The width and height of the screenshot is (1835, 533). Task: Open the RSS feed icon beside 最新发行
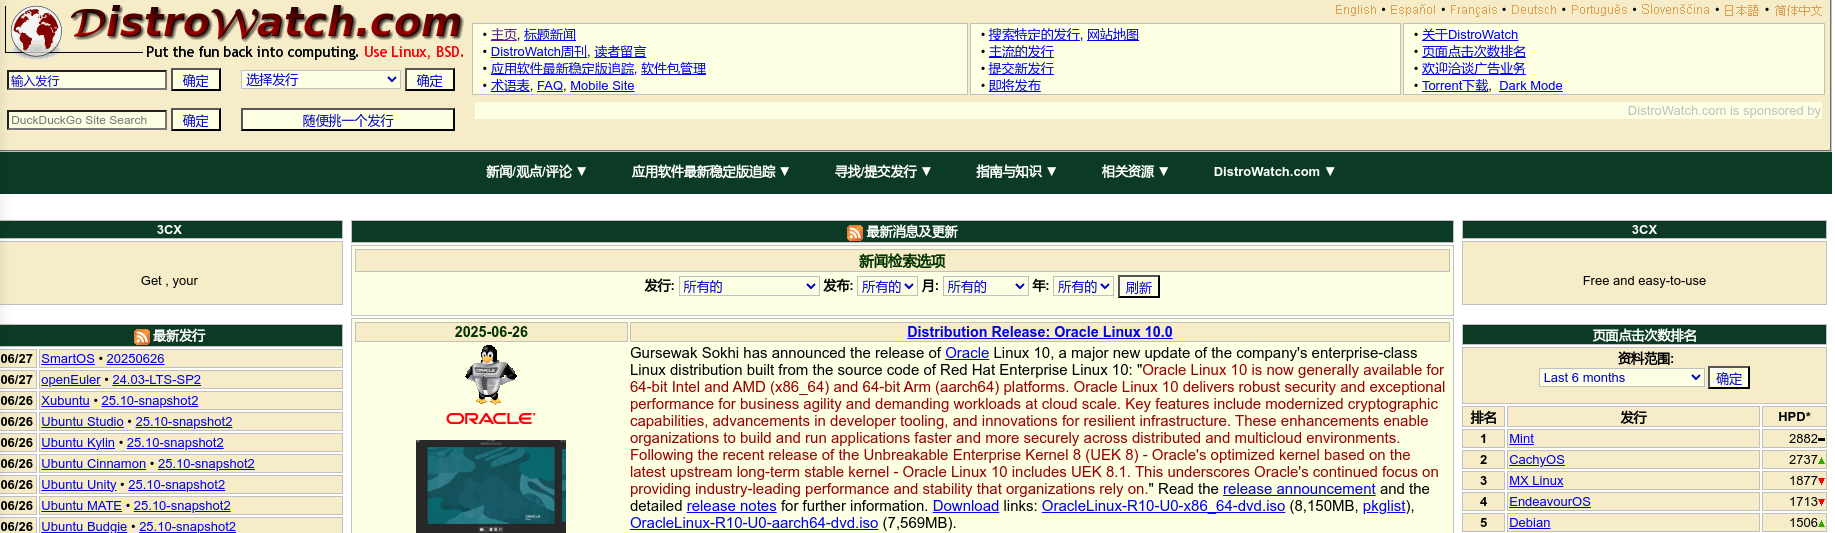[142, 337]
